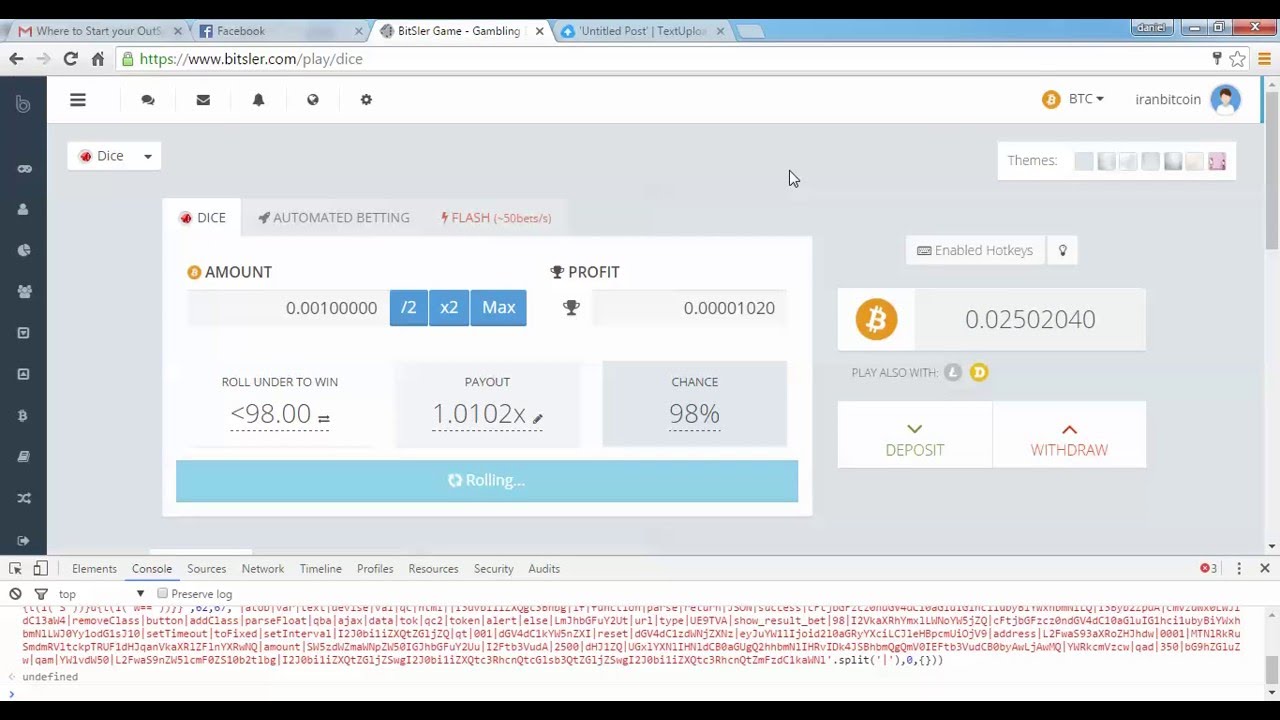Click the iranbitcoin user avatar
The height and width of the screenshot is (720, 1280).
[x=1225, y=99]
